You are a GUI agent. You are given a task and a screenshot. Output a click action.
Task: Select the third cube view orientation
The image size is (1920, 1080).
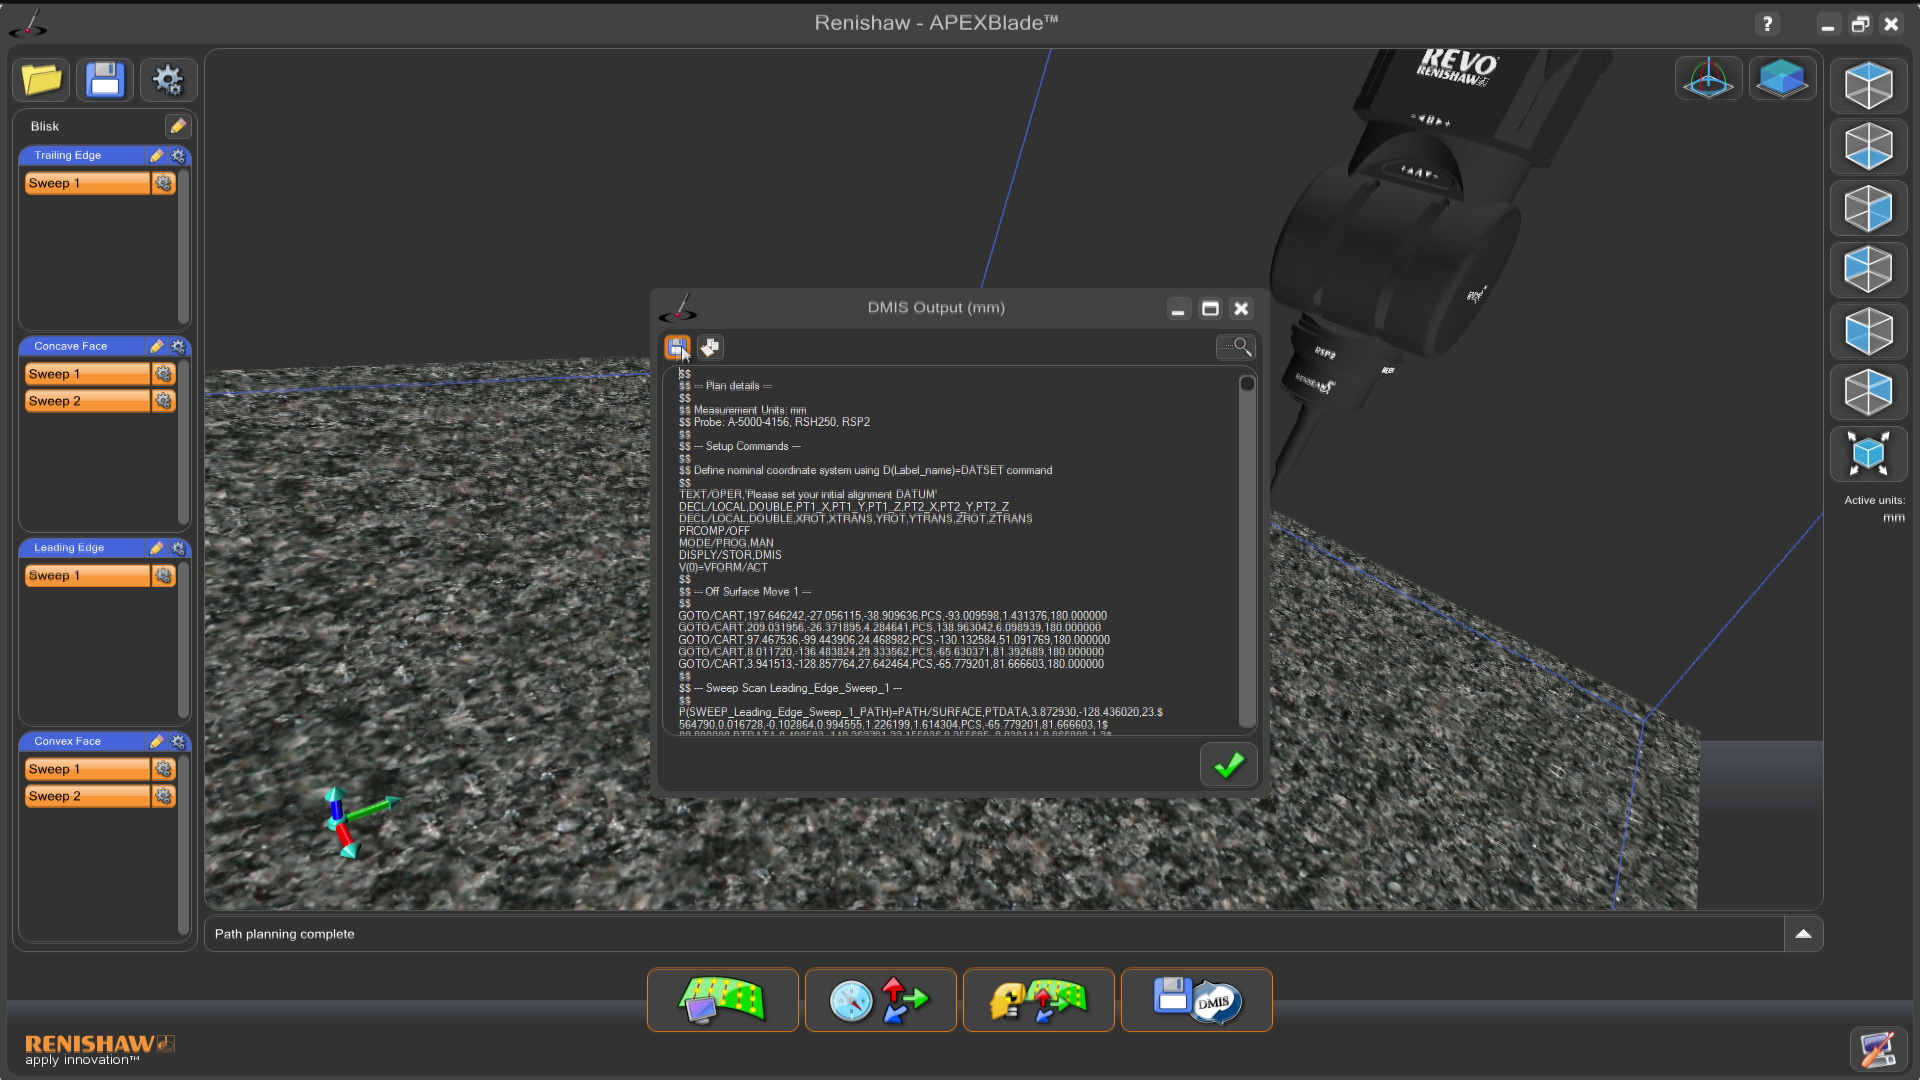1868,209
